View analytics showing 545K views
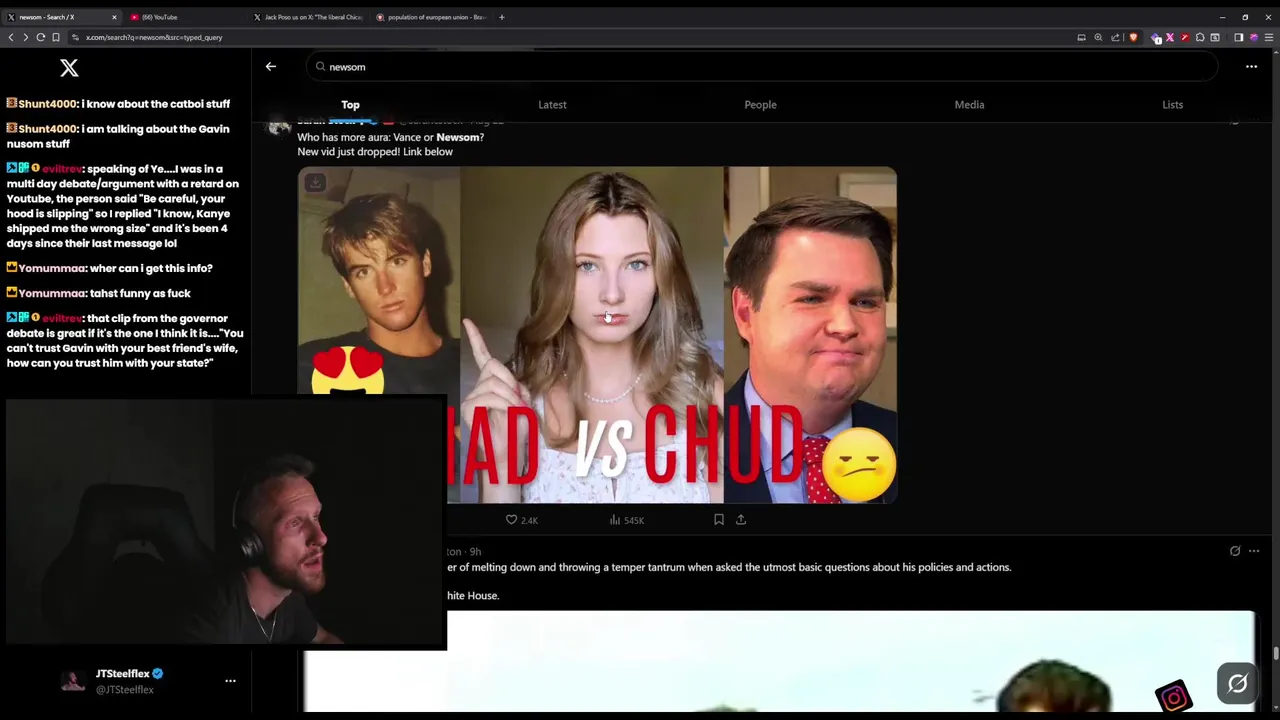1280x720 pixels. (627, 520)
